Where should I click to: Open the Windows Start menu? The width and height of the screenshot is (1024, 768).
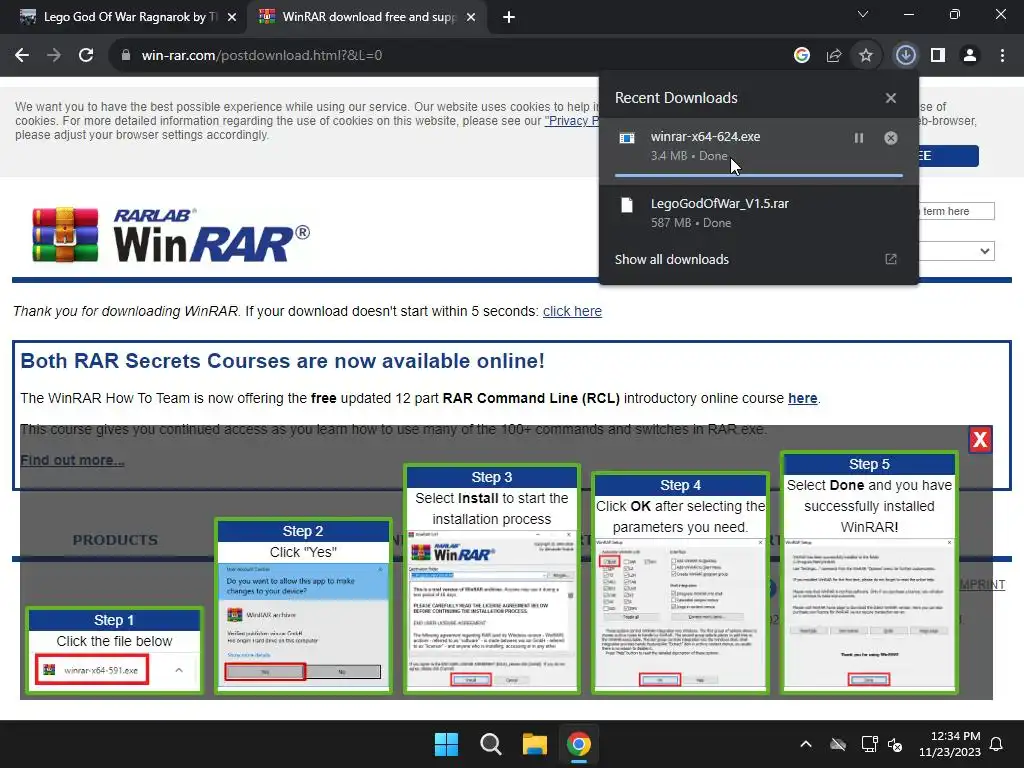pyautogui.click(x=447, y=744)
